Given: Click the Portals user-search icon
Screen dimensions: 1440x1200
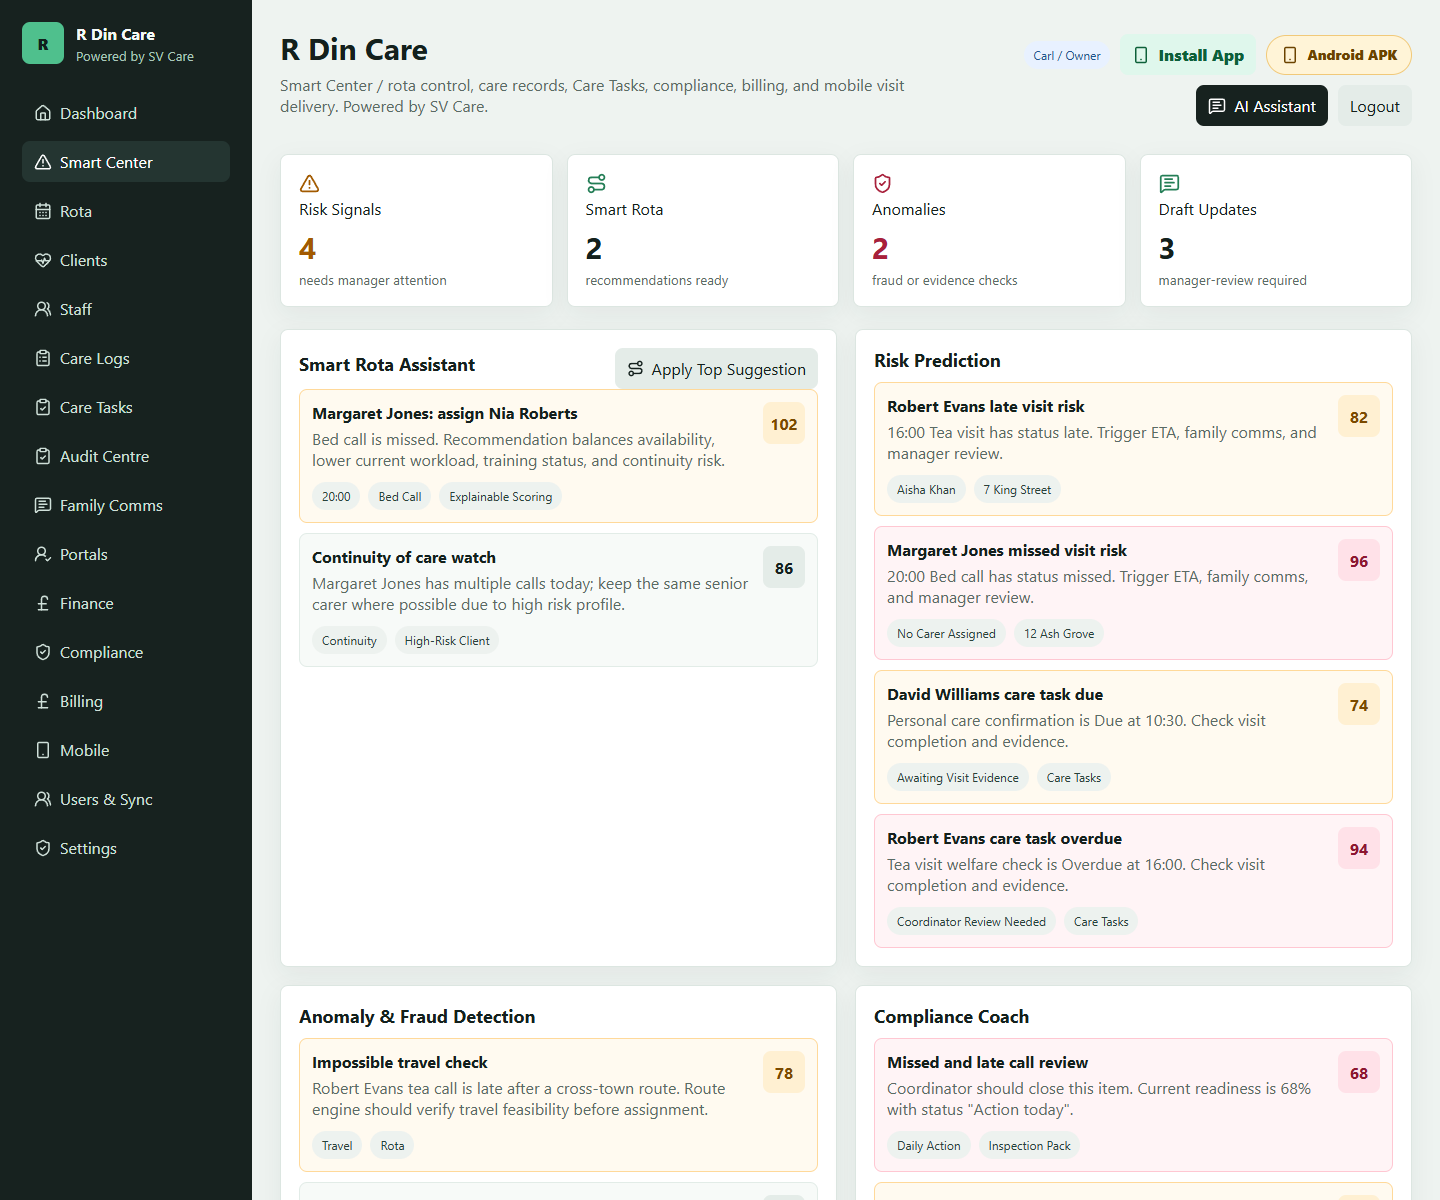Looking at the screenshot, I should pyautogui.click(x=43, y=554).
